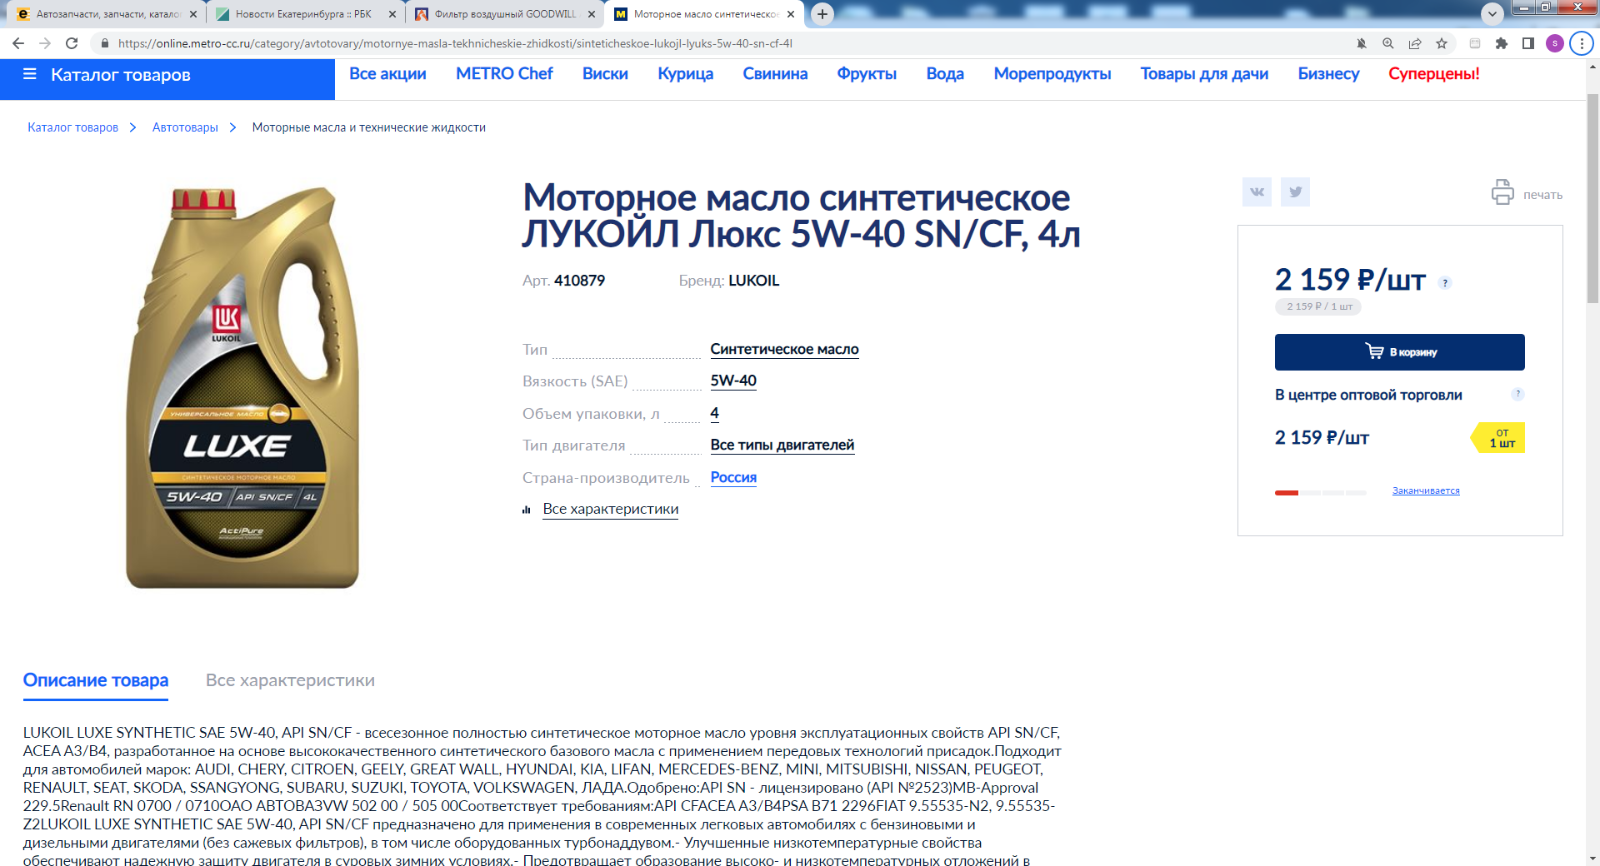Open browser zoom magnifier icon
Image resolution: width=1600 pixels, height=866 pixels.
click(1388, 43)
